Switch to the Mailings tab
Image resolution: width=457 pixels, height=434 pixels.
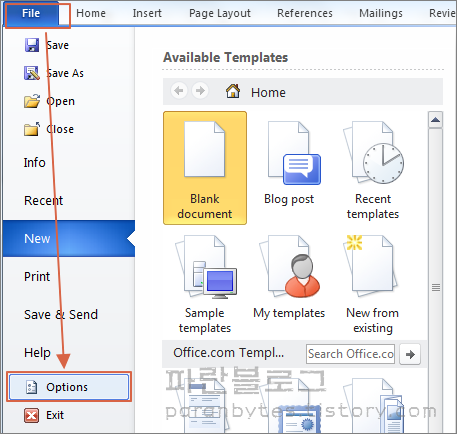381,13
